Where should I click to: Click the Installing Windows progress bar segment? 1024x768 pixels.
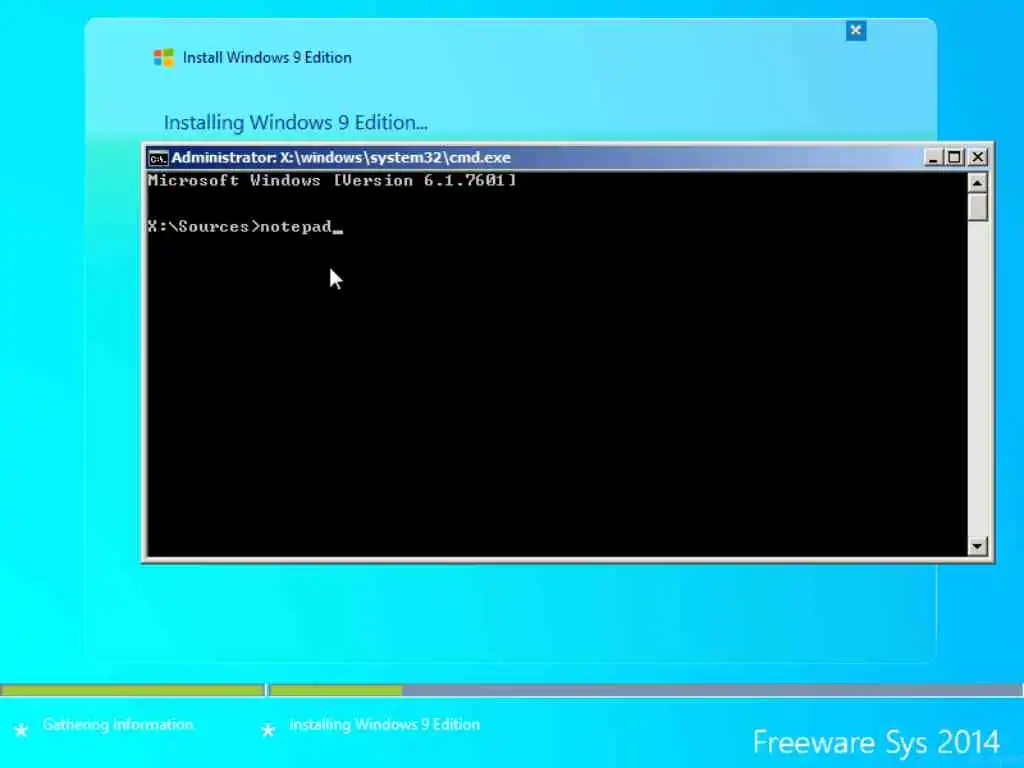[x=647, y=690]
